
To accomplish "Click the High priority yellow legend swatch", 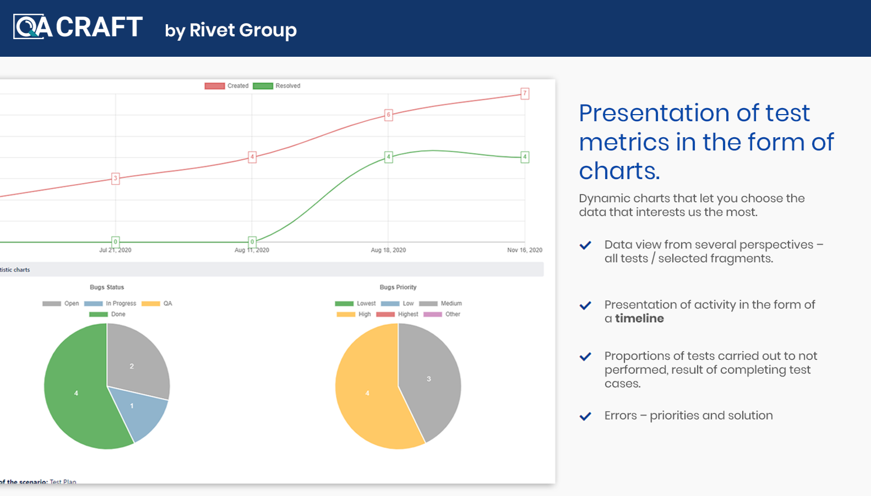I will pos(345,314).
